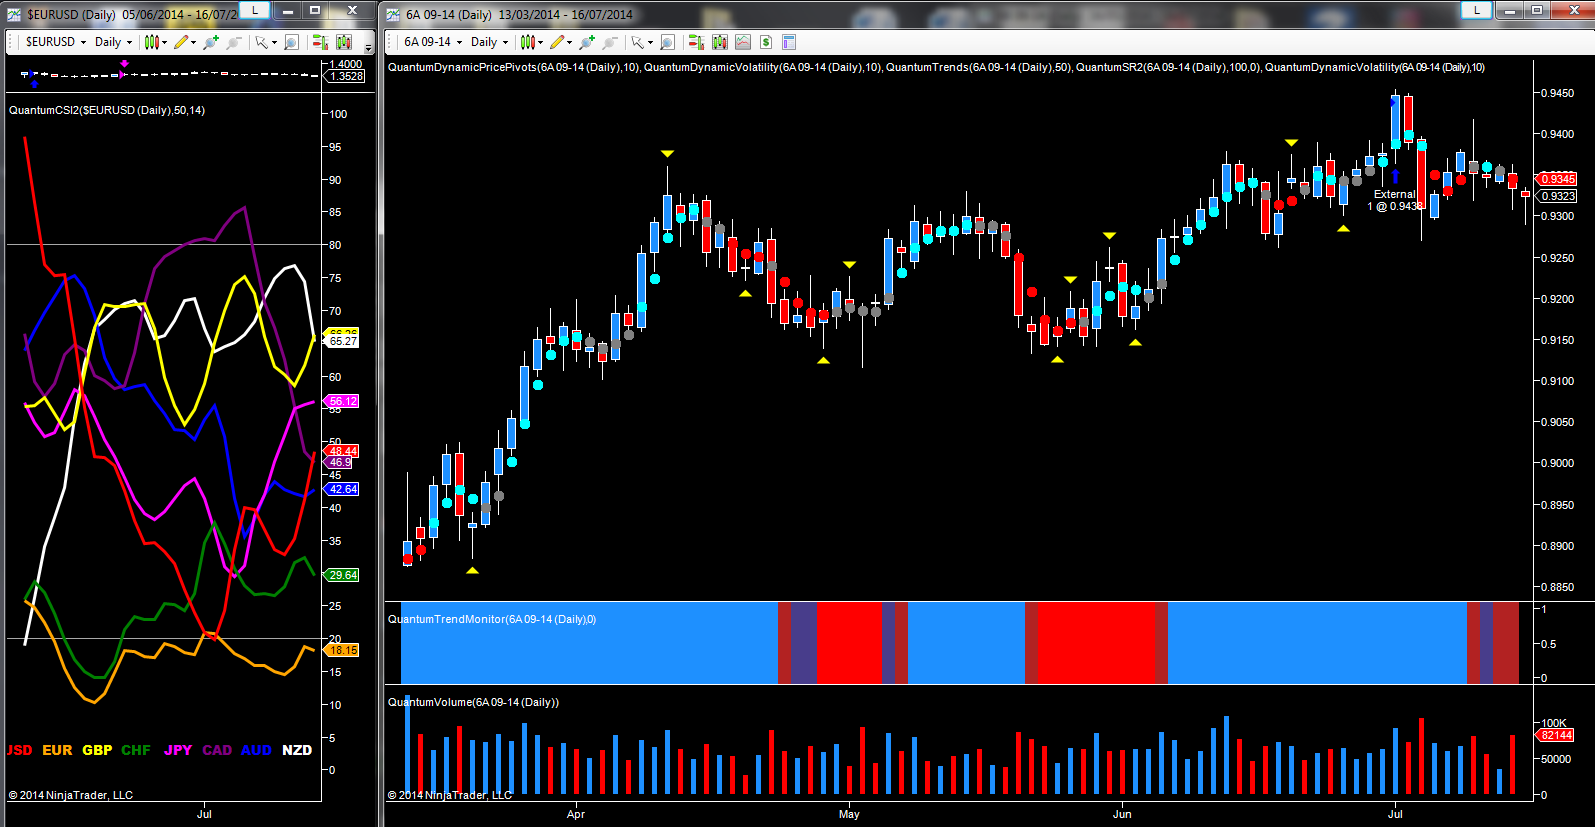The height and width of the screenshot is (827, 1595).
Task: Click the 6A 09-14 window title bar app icon
Action: (391, 14)
